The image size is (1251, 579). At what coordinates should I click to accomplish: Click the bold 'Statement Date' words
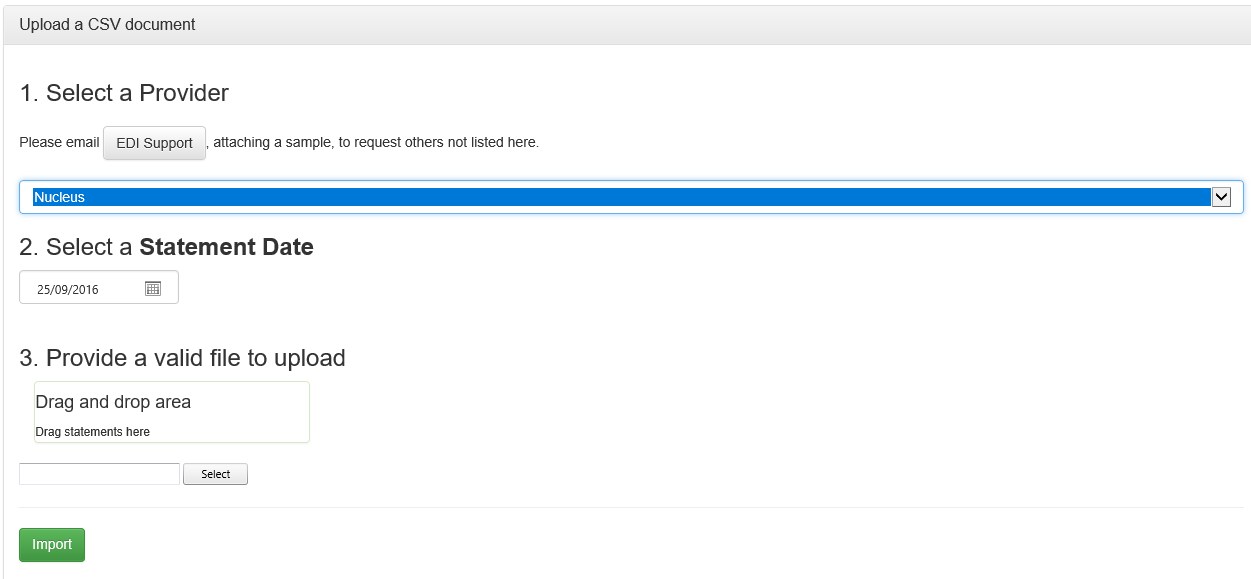coord(226,247)
